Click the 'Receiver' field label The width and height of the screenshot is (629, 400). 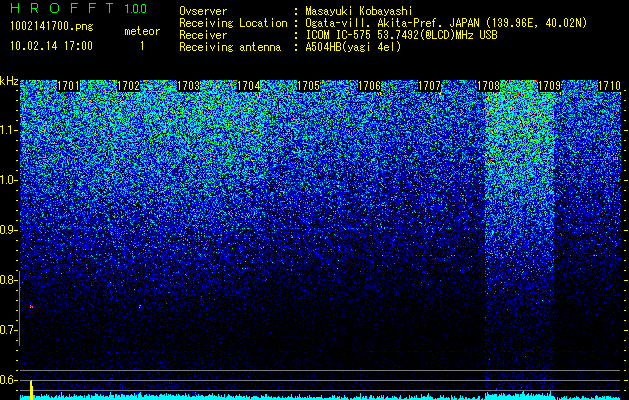(x=203, y=35)
